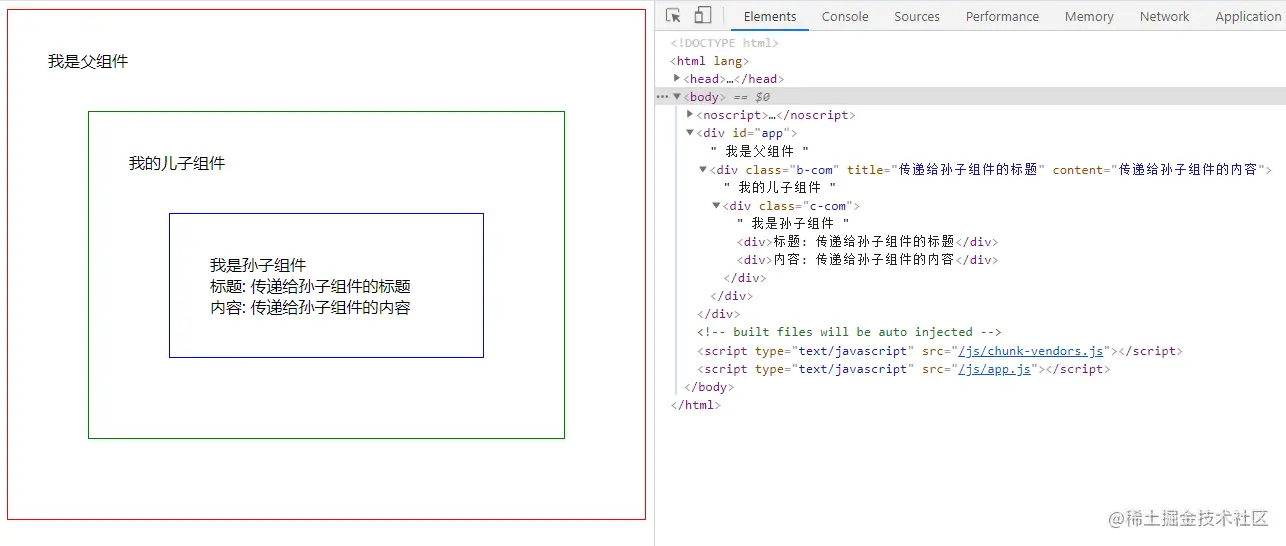Switch to the Performance tab

pos(1002,16)
